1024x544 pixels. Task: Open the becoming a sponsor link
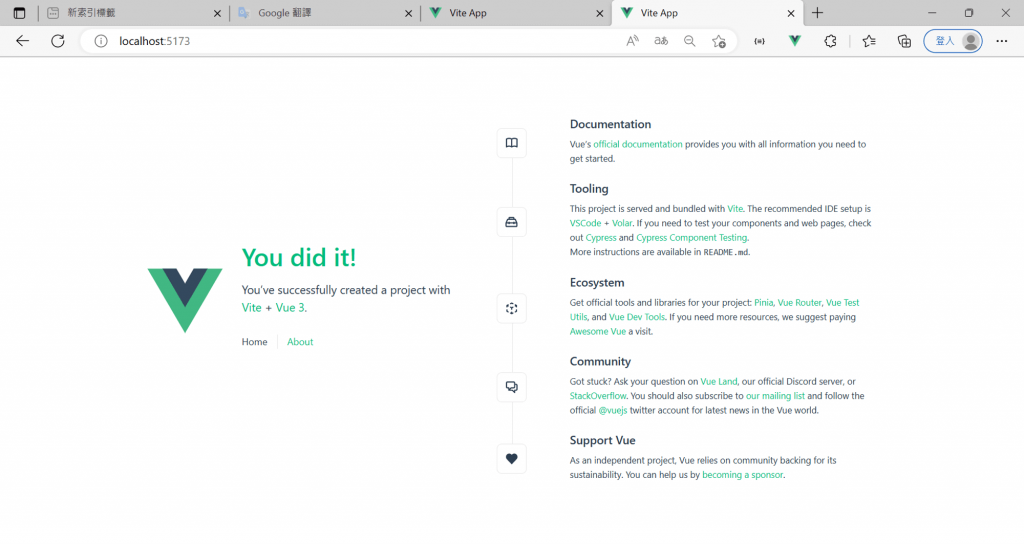tap(743, 475)
